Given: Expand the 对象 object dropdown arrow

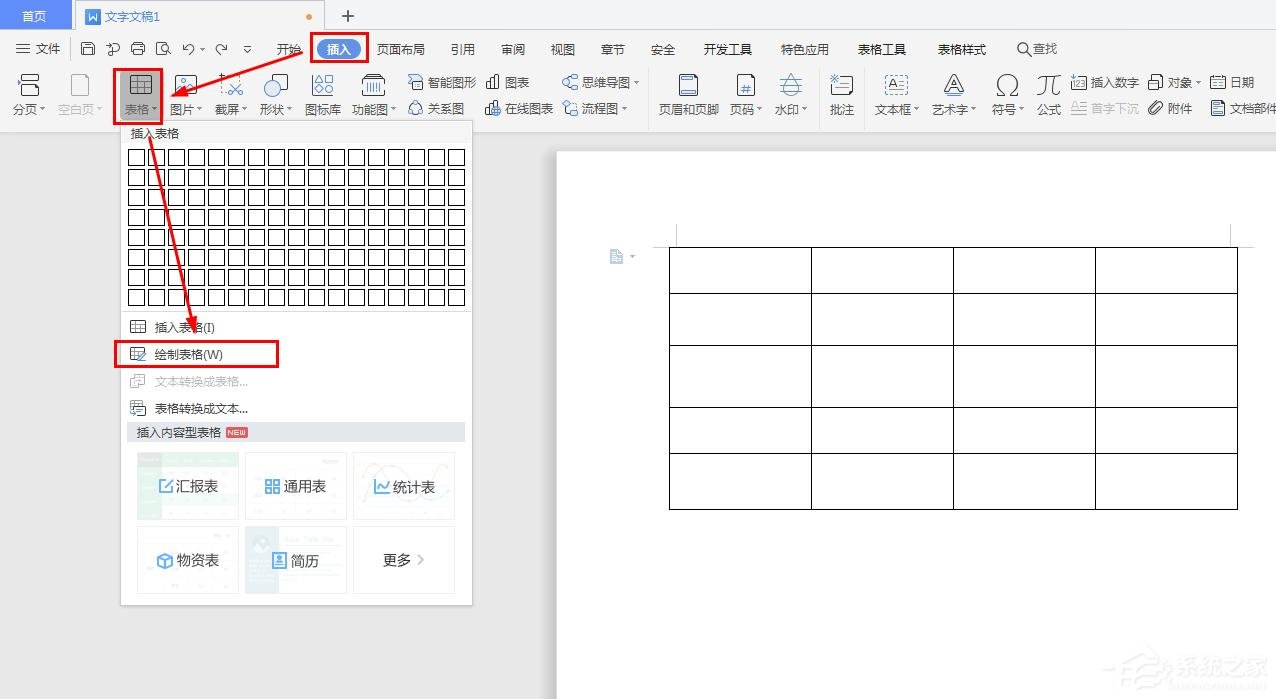Looking at the screenshot, I should [1196, 81].
